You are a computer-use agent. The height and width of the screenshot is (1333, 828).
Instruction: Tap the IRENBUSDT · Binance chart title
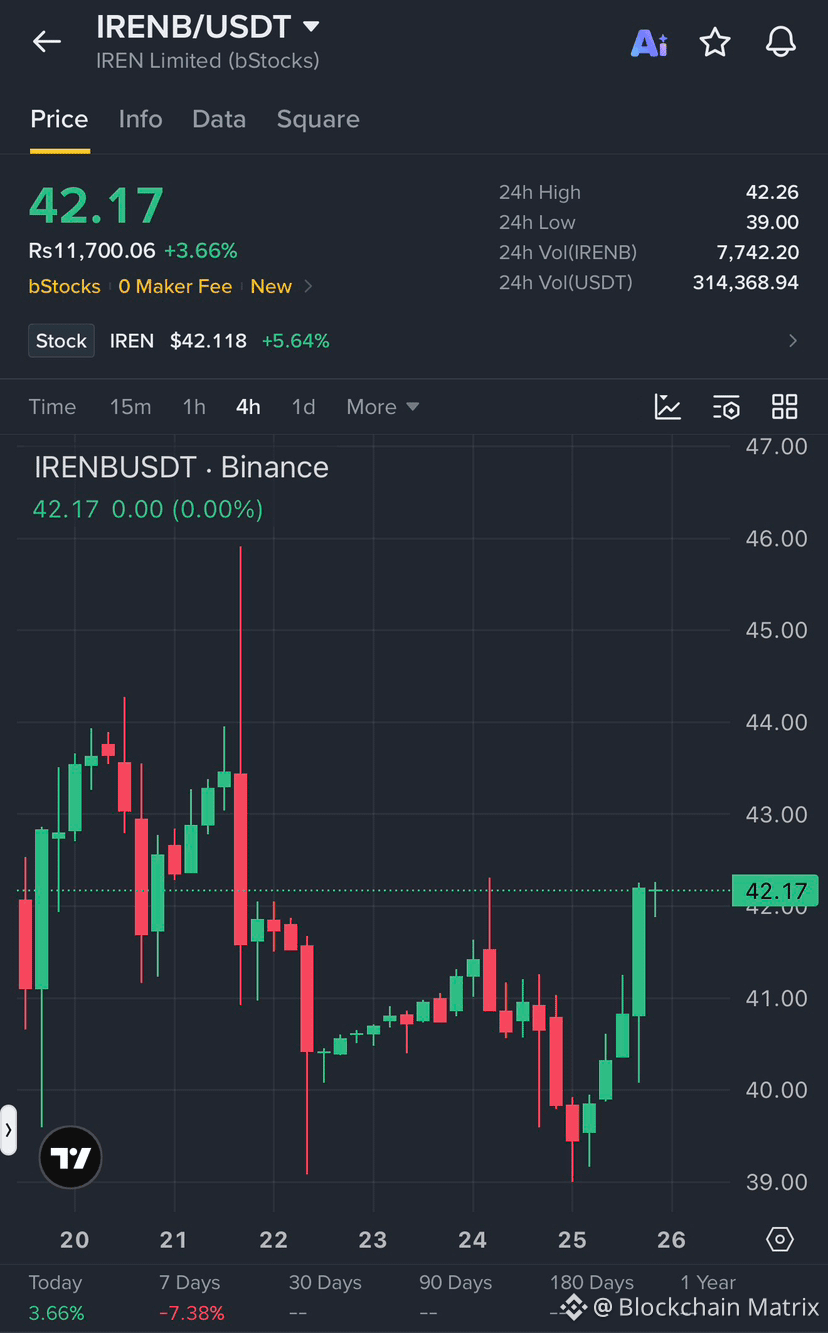point(181,468)
